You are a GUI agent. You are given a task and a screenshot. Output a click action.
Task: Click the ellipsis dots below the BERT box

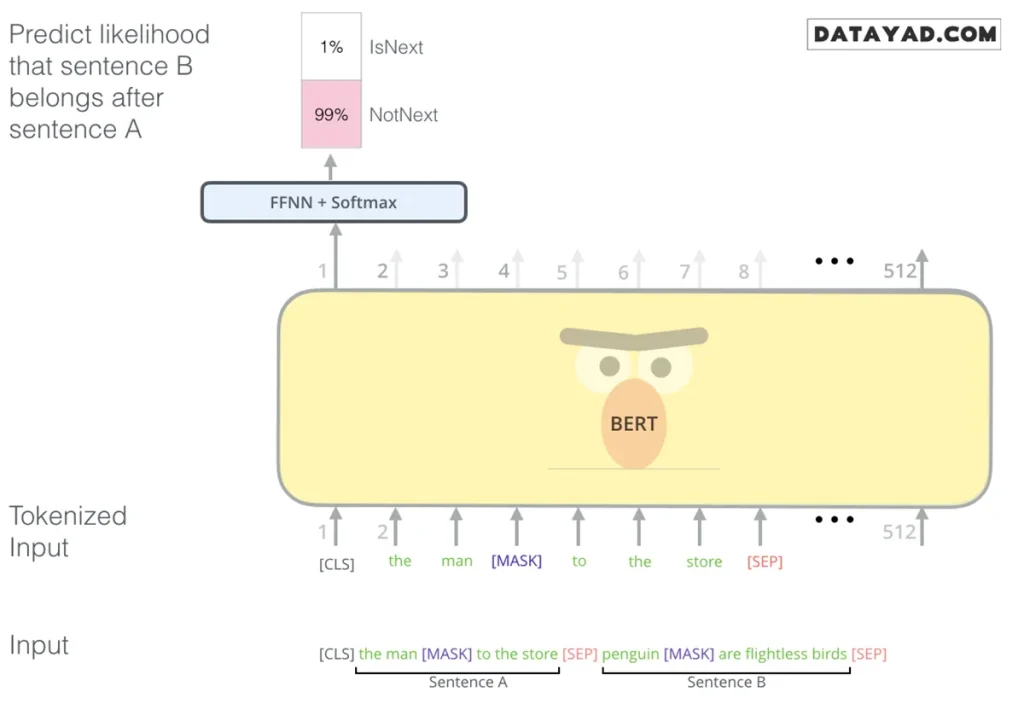pyautogui.click(x=834, y=520)
